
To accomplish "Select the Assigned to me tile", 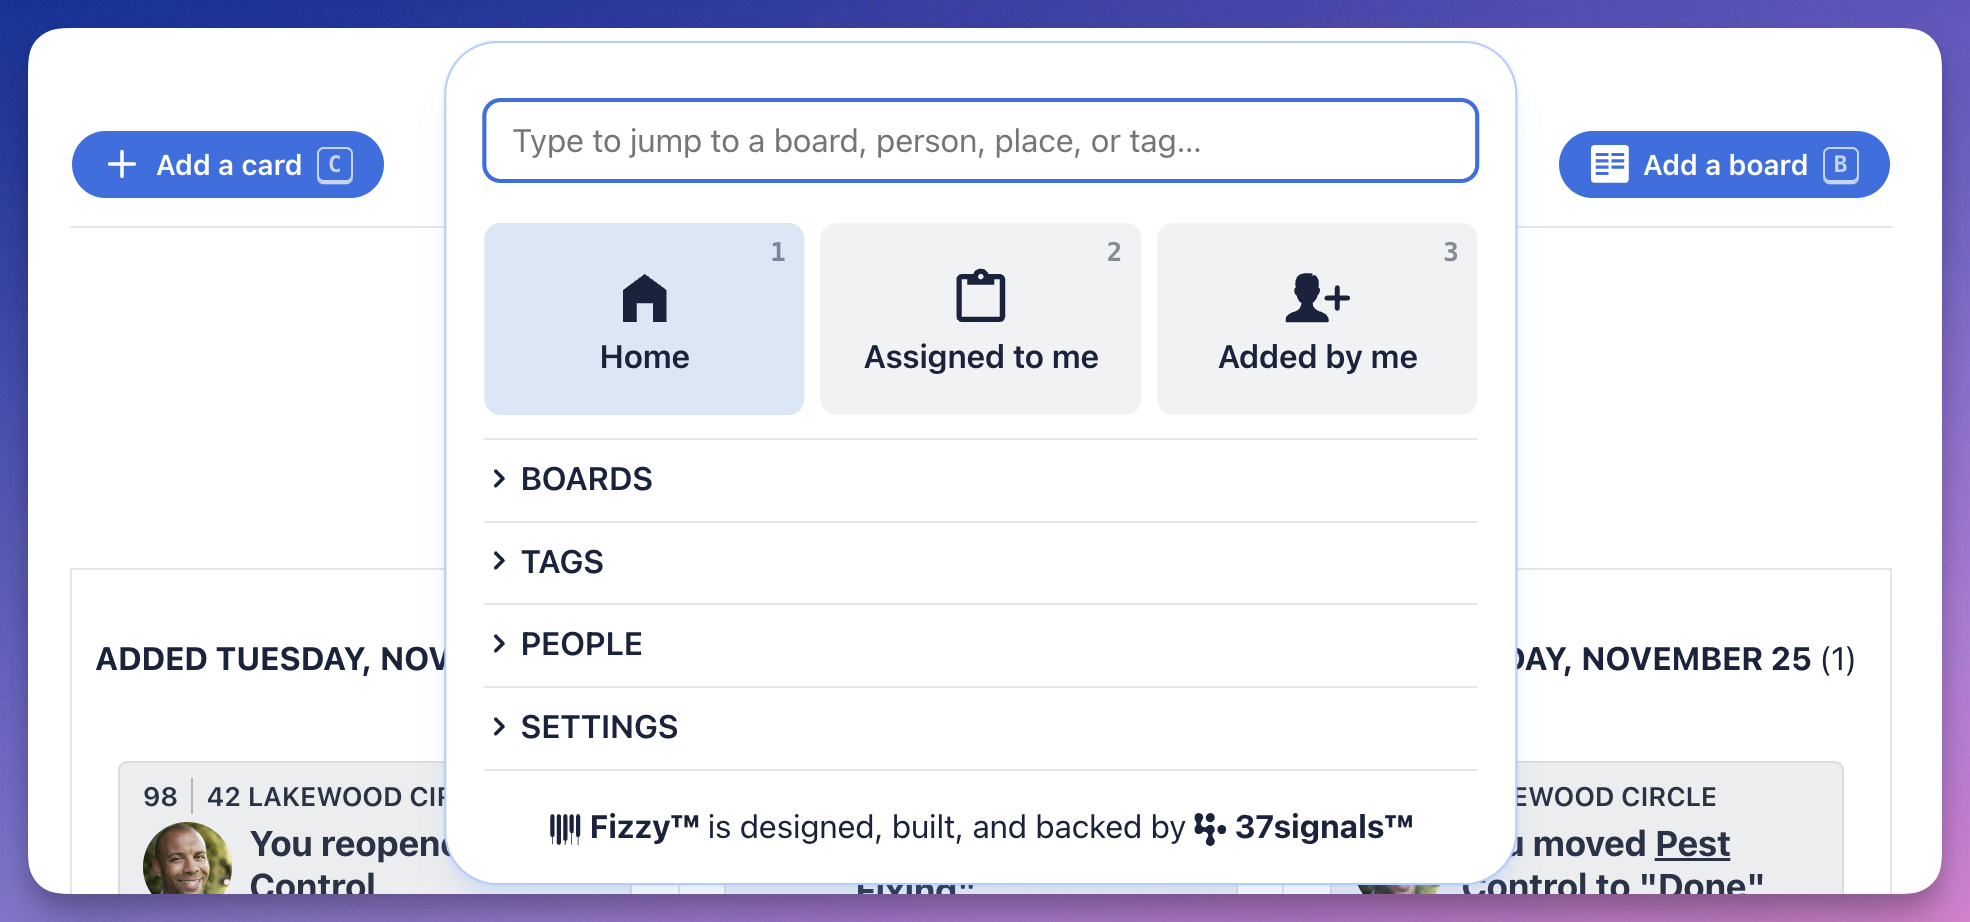I will [980, 320].
